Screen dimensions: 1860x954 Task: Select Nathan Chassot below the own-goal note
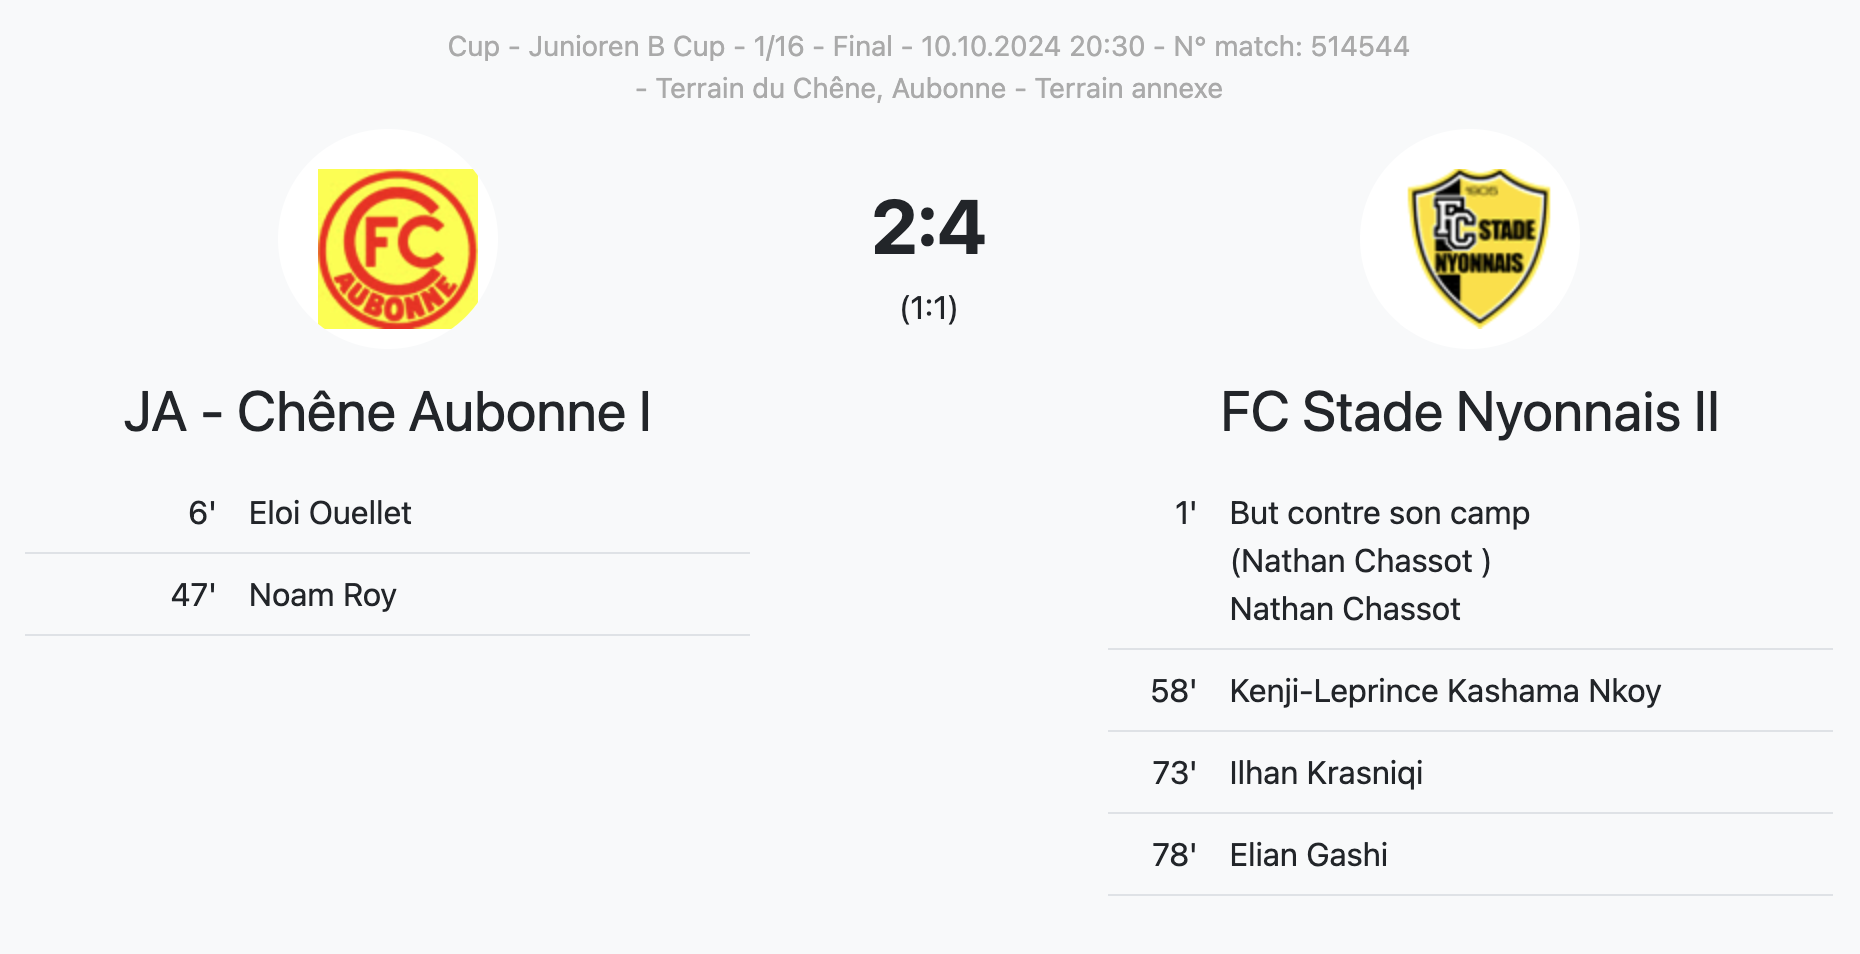pos(1344,609)
